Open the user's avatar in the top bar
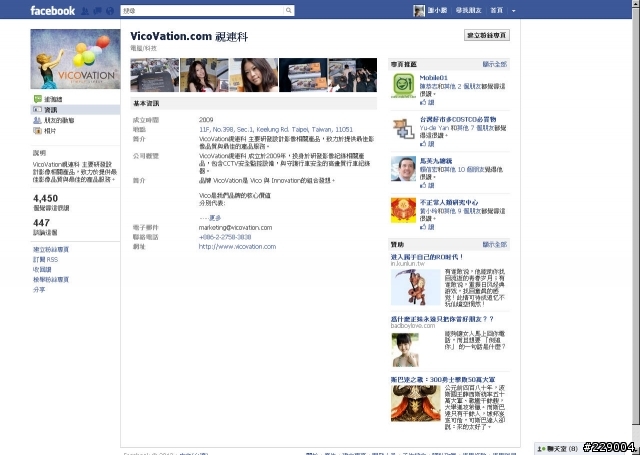This screenshot has width=640, height=455. coord(419,11)
